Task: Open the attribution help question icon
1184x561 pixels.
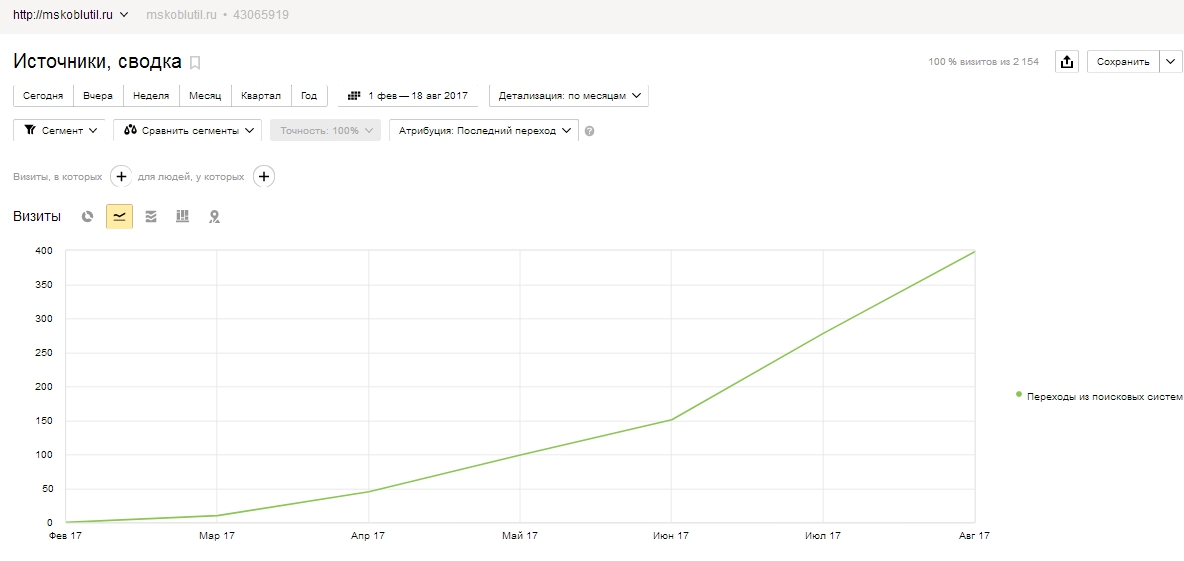Action: [x=590, y=131]
